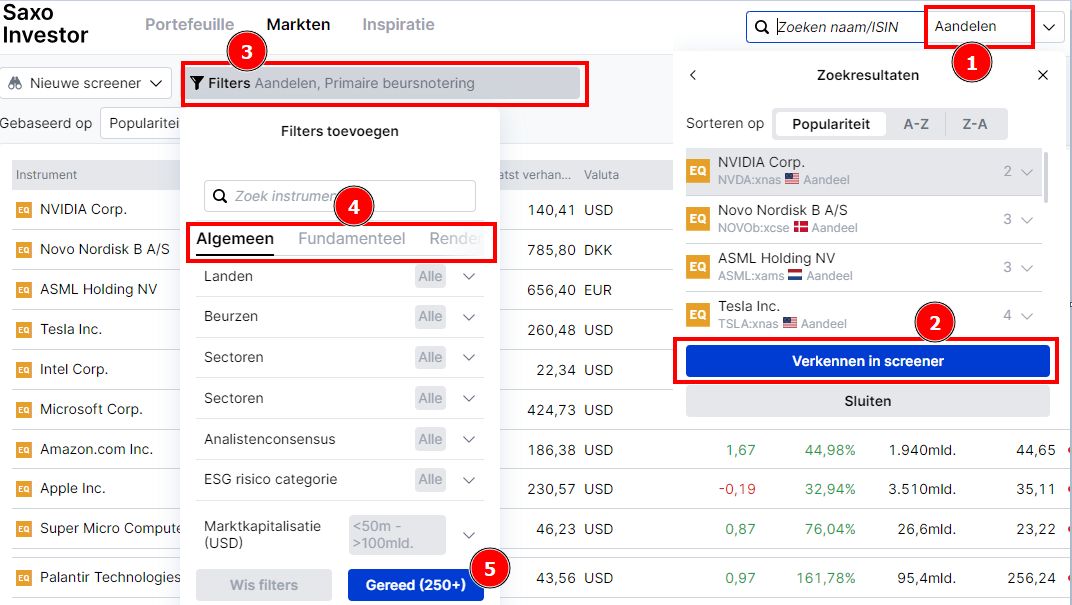
Task: Click the Instrument column header
Action: click(46, 175)
